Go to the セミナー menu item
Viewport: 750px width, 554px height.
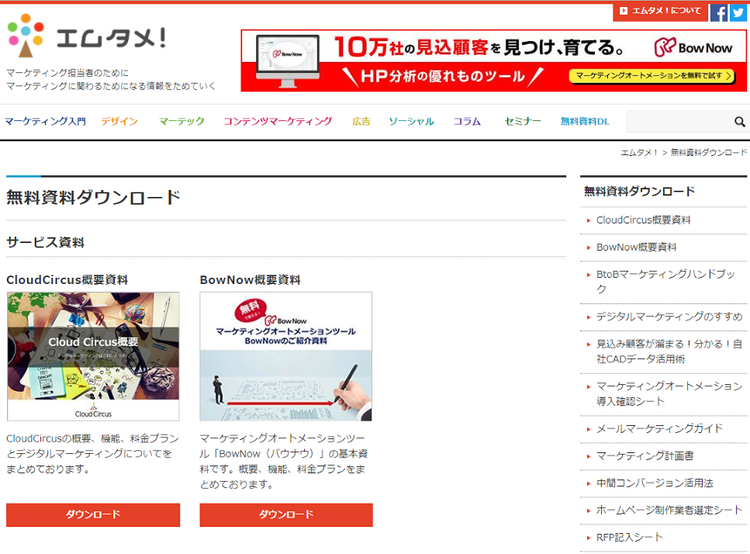tap(522, 122)
